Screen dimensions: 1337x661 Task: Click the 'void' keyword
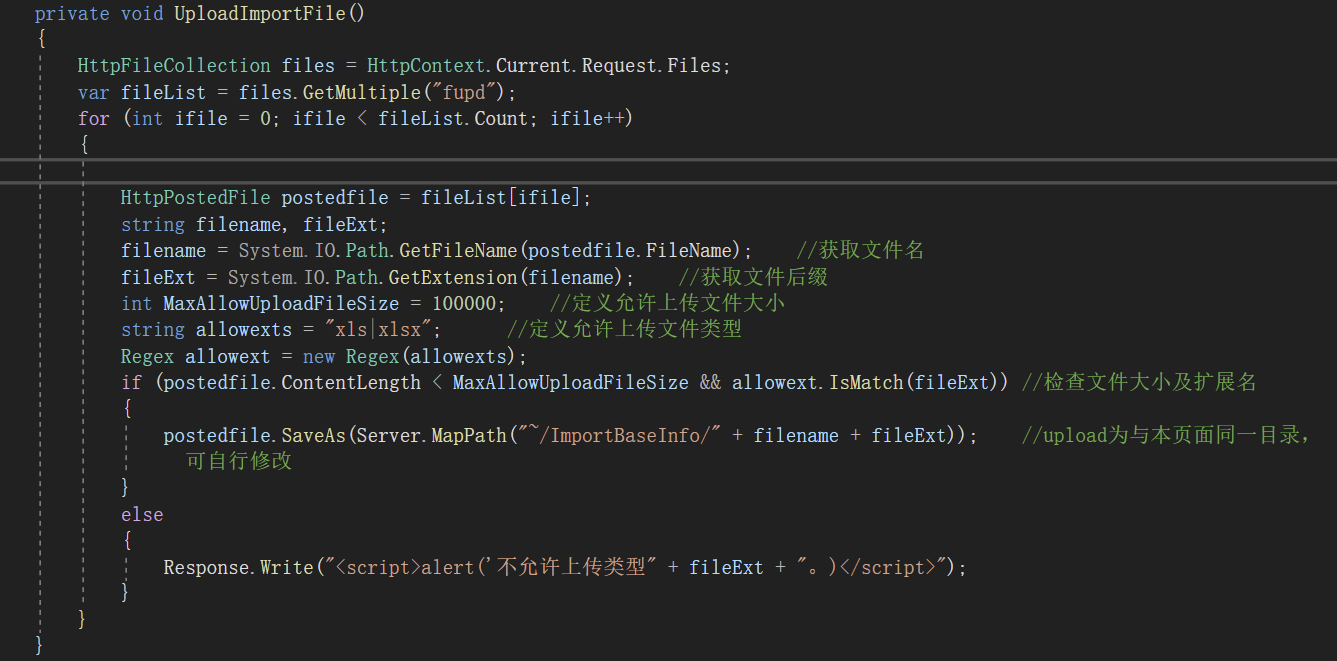pos(142,14)
